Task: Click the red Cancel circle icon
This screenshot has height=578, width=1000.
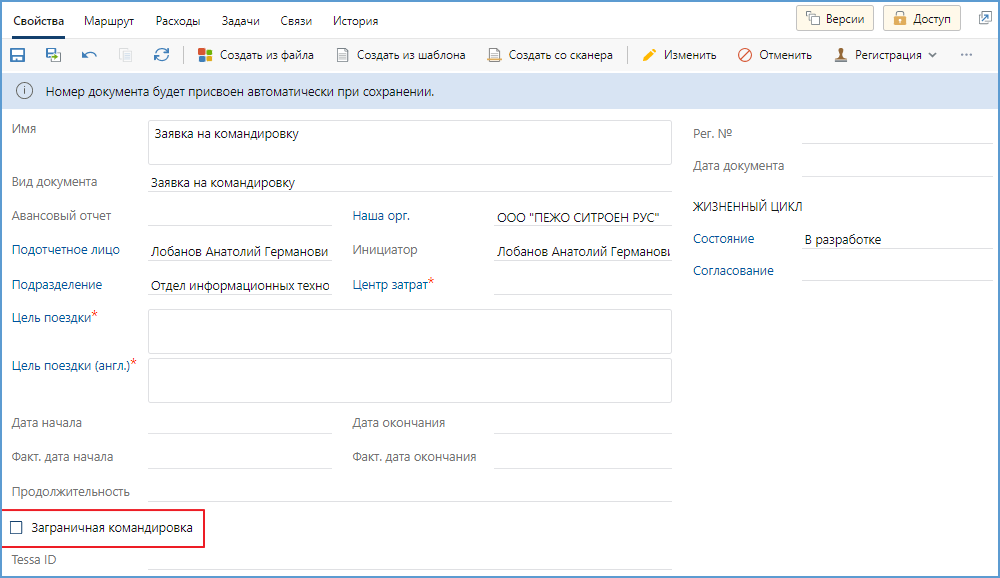Action: tap(745, 55)
